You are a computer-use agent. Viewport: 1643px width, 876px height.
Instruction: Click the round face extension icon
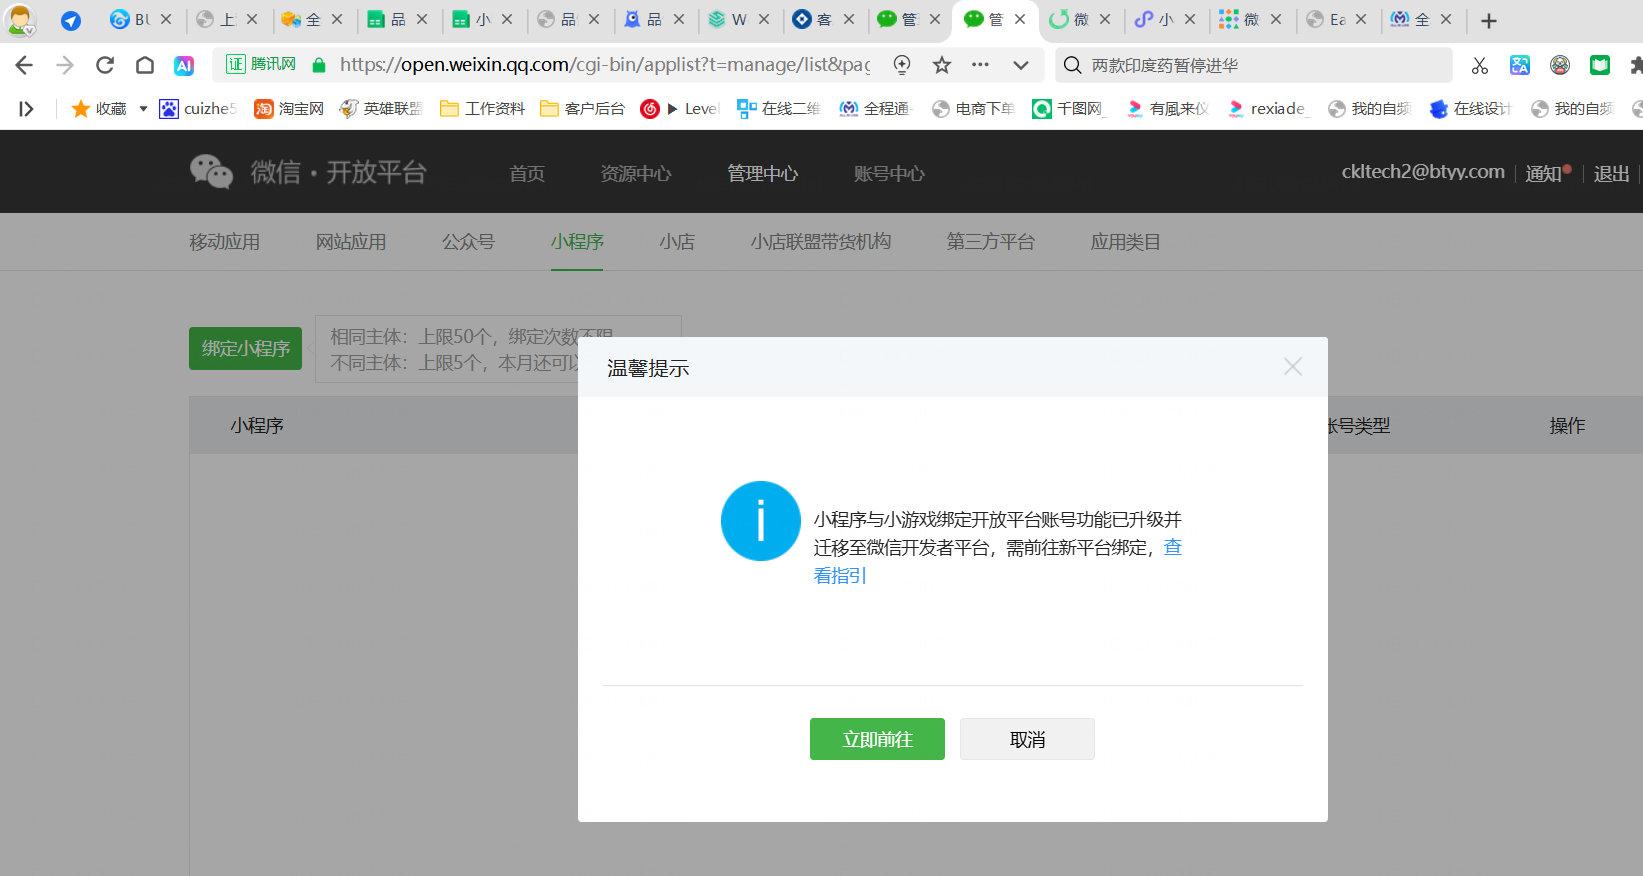tap(1560, 65)
